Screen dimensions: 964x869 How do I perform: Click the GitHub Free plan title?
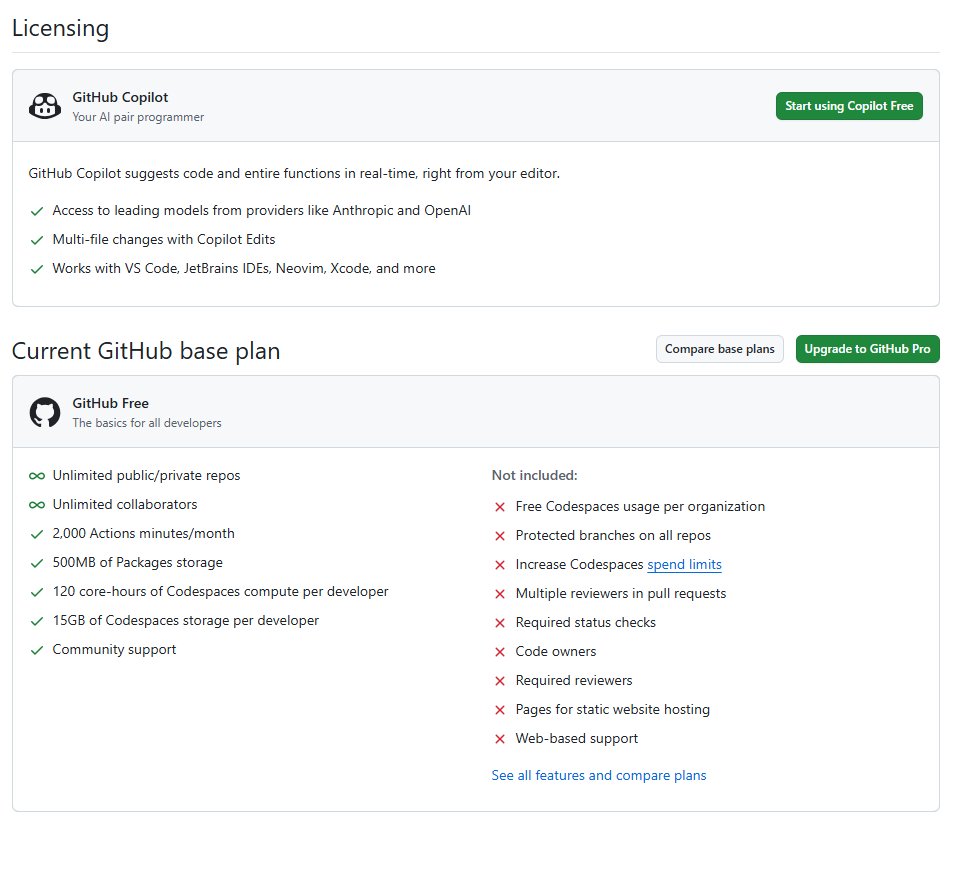pos(111,403)
